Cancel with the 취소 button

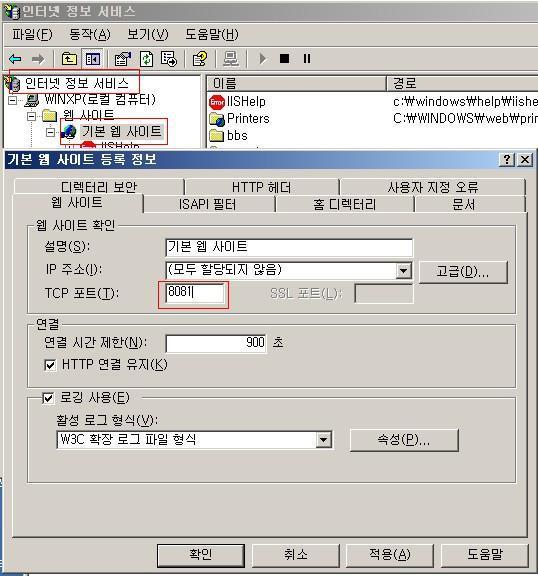click(x=295, y=555)
